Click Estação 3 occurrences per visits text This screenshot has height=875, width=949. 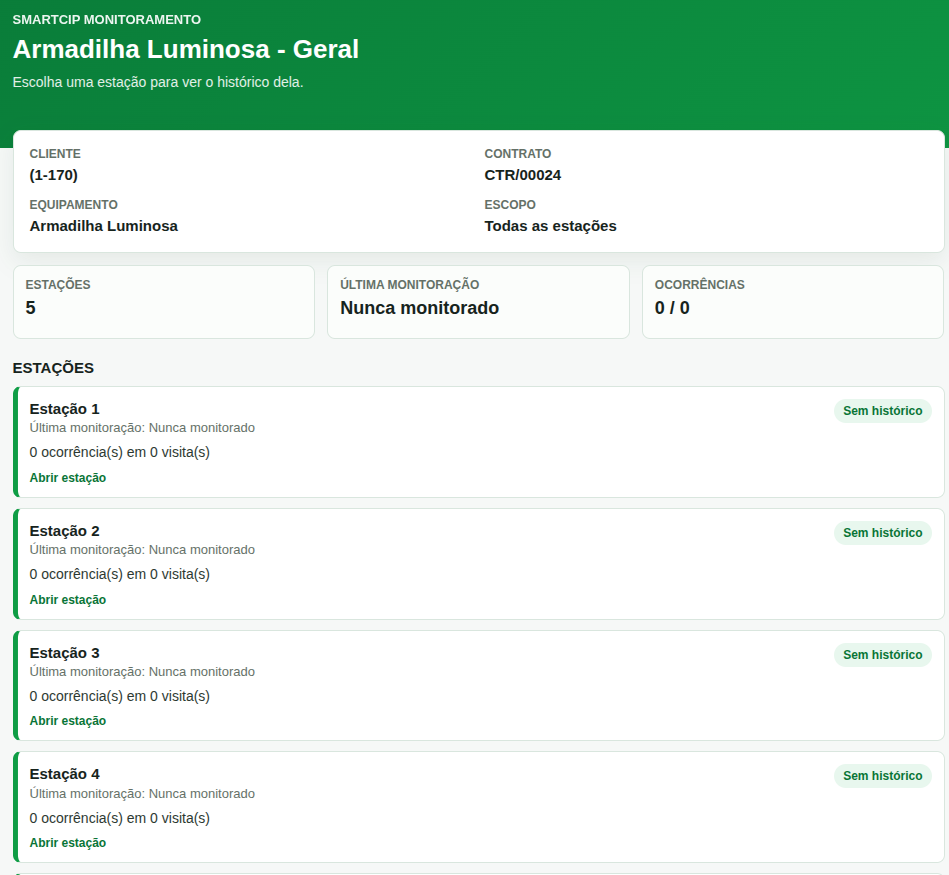[x=120, y=696]
